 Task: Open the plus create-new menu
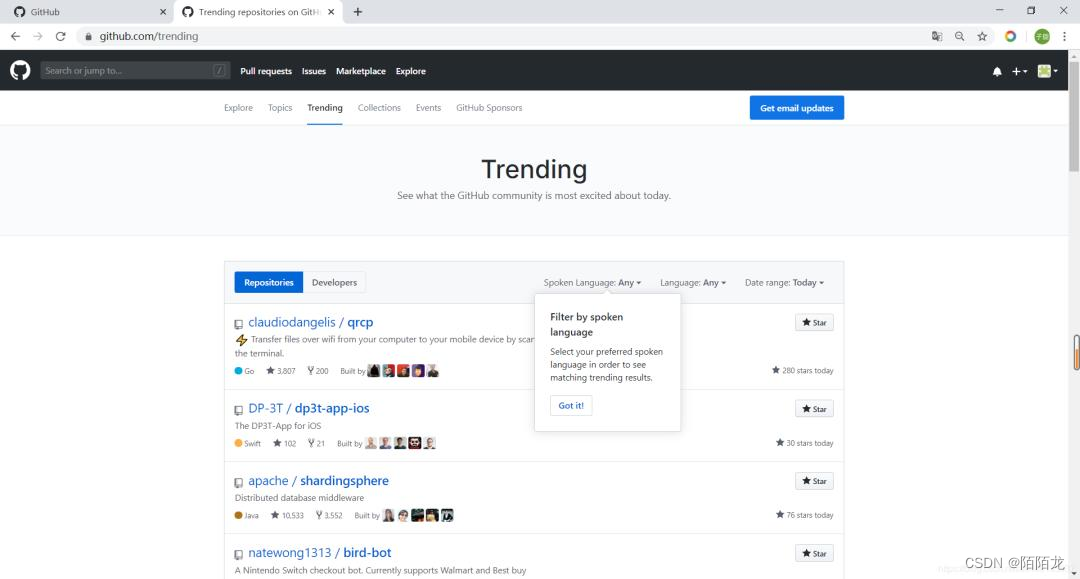[x=1019, y=71]
